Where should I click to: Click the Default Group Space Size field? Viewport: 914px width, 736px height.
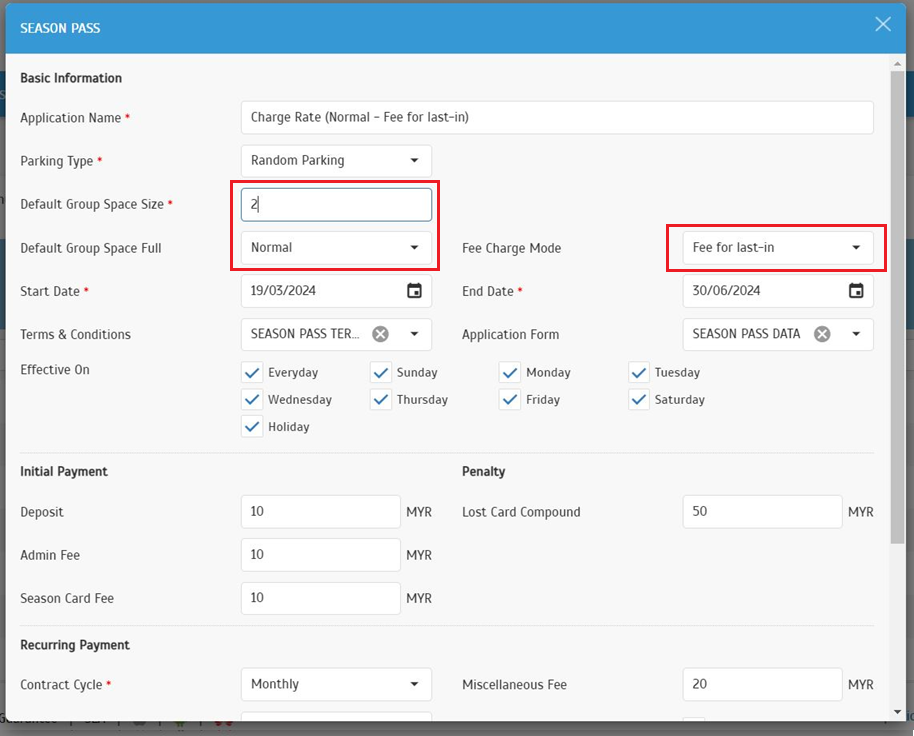click(336, 204)
